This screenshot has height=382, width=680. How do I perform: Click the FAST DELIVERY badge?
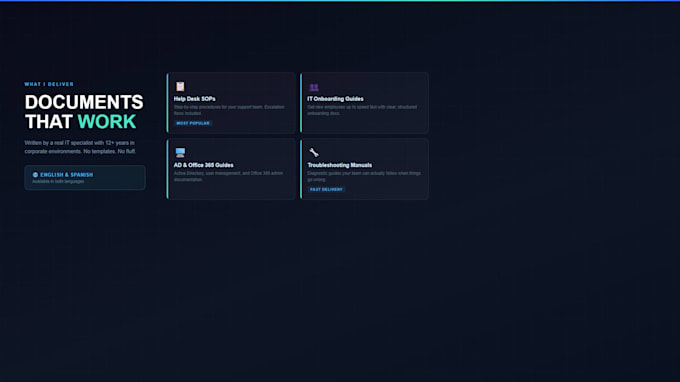[x=326, y=189]
